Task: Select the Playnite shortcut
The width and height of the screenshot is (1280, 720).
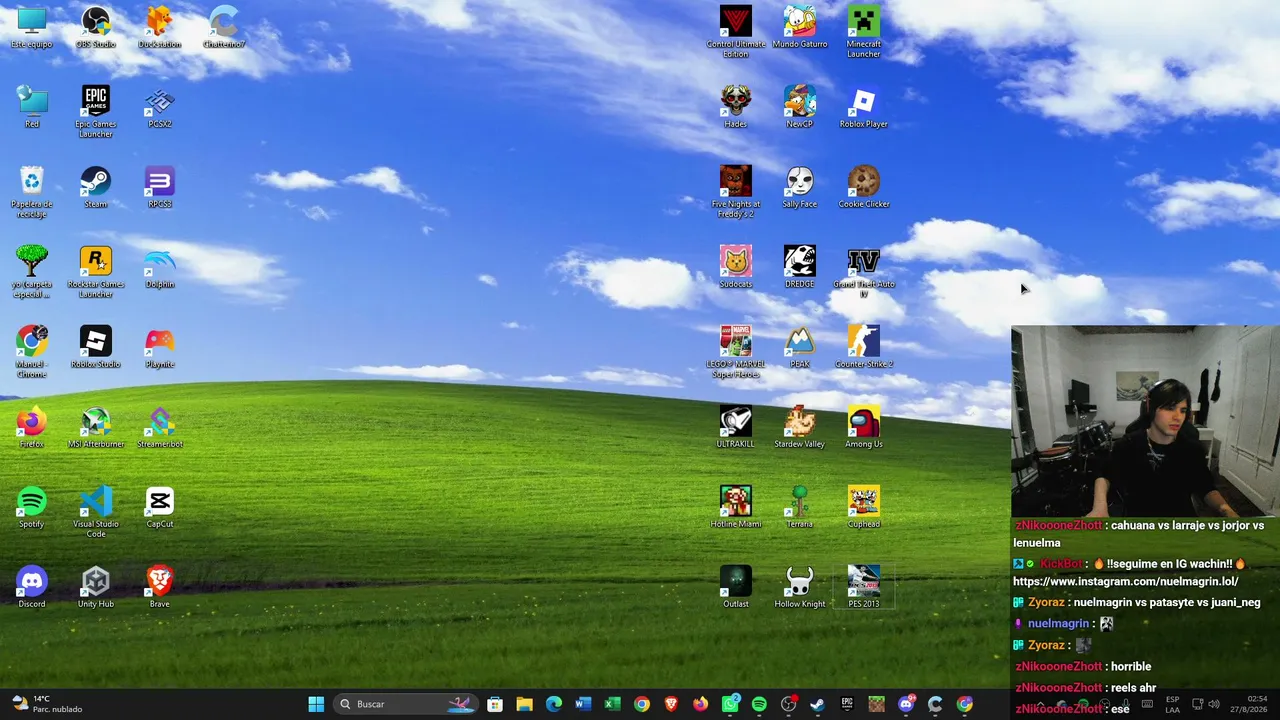Action: pos(160,347)
